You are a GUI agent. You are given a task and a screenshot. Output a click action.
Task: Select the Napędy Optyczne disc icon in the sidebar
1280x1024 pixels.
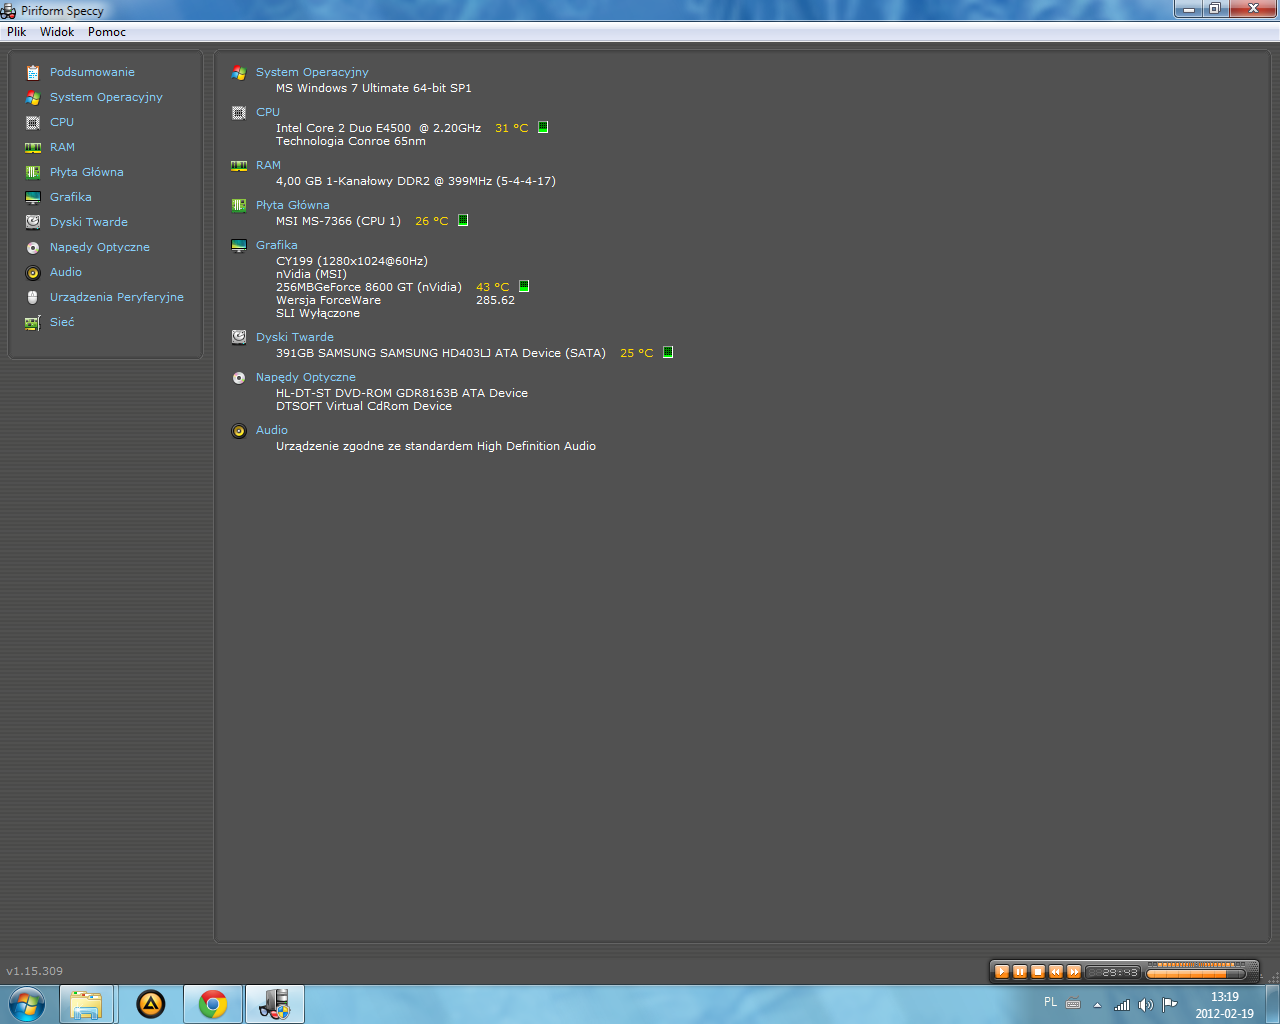[x=33, y=247]
